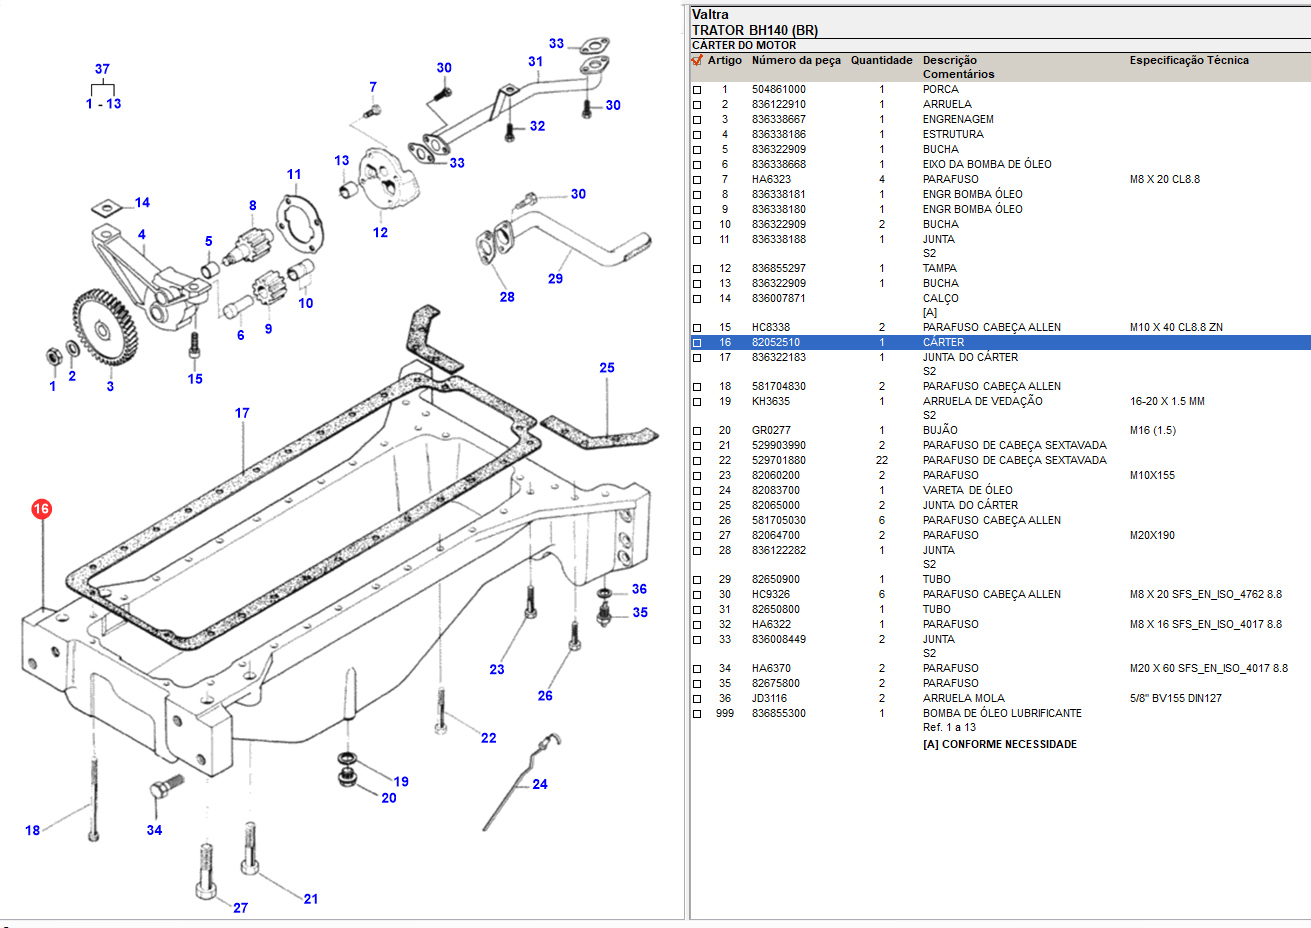Click the "Número da peça" column header

point(796,60)
